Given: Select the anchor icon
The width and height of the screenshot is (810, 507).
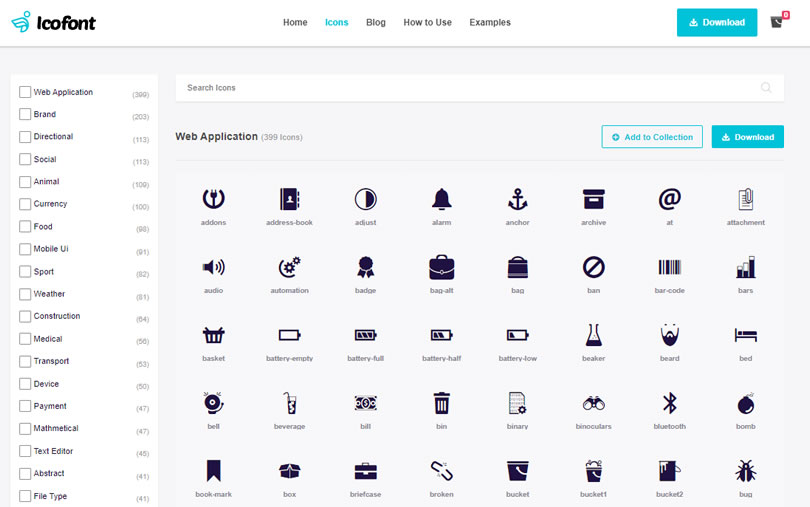Looking at the screenshot, I should point(518,199).
